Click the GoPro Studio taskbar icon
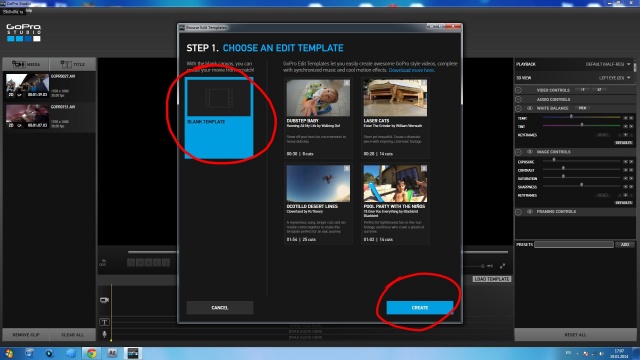 tap(133, 353)
